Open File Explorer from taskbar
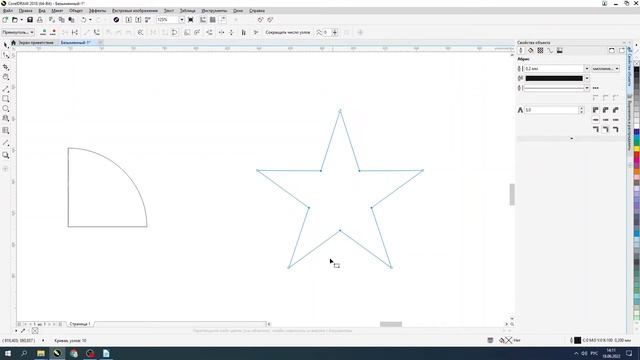This screenshot has width=640, height=360. pyautogui.click(x=41, y=353)
